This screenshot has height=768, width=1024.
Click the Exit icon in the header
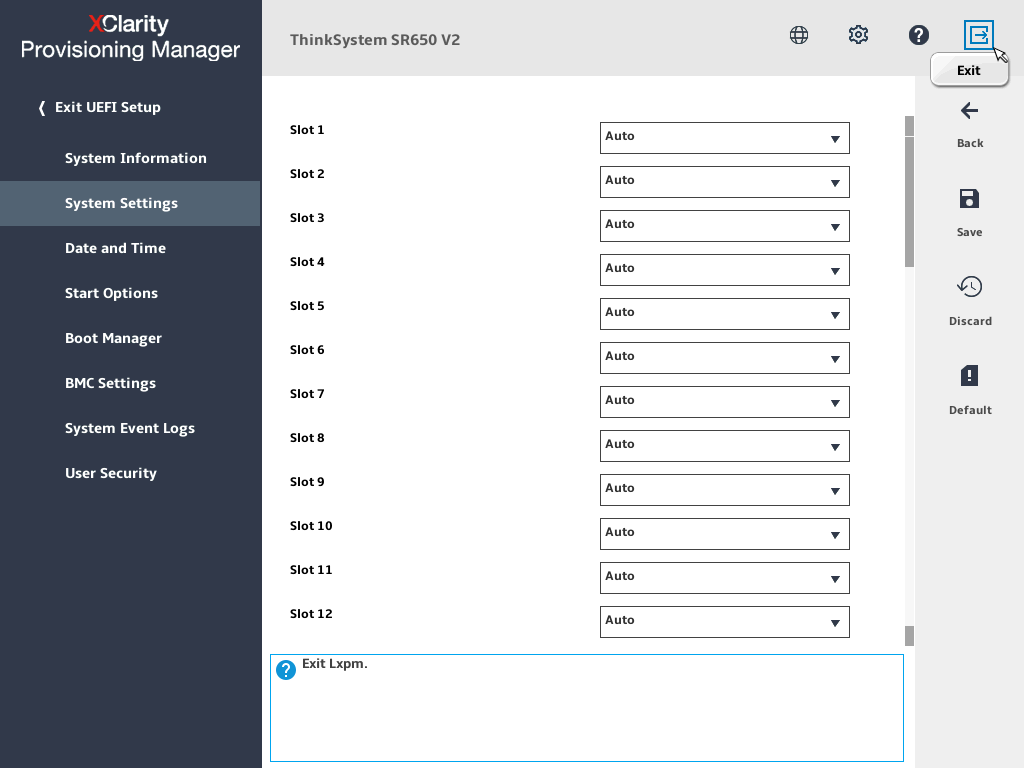pyautogui.click(x=978, y=35)
